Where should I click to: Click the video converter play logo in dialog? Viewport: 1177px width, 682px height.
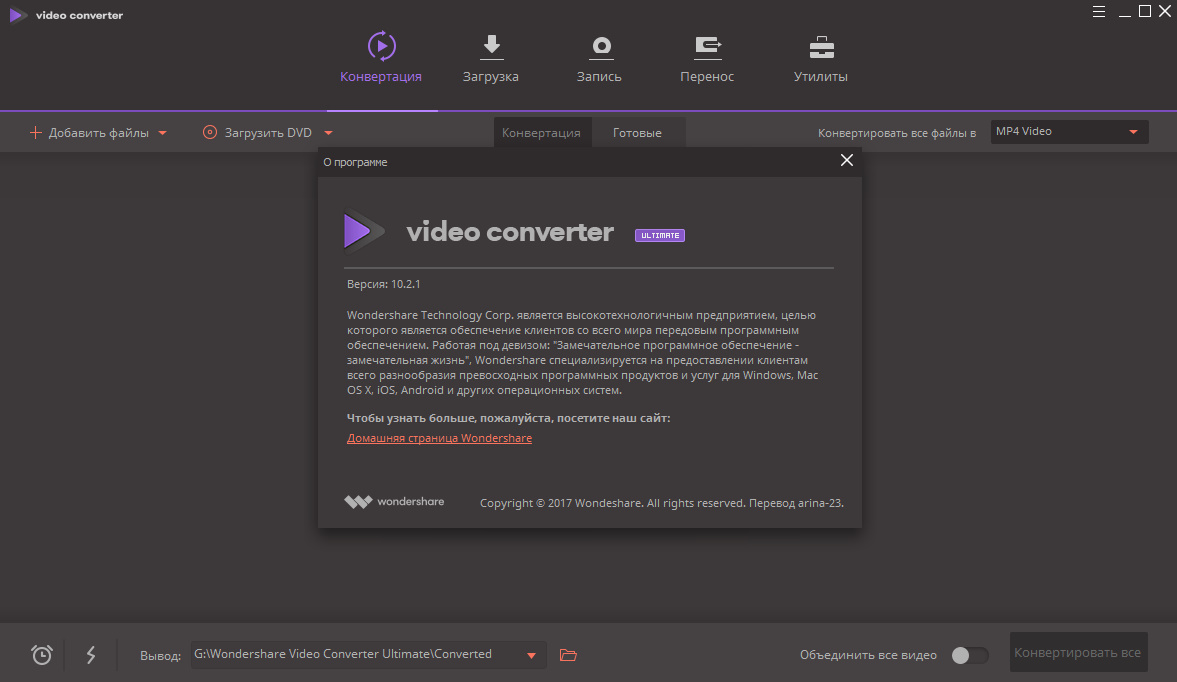point(364,231)
